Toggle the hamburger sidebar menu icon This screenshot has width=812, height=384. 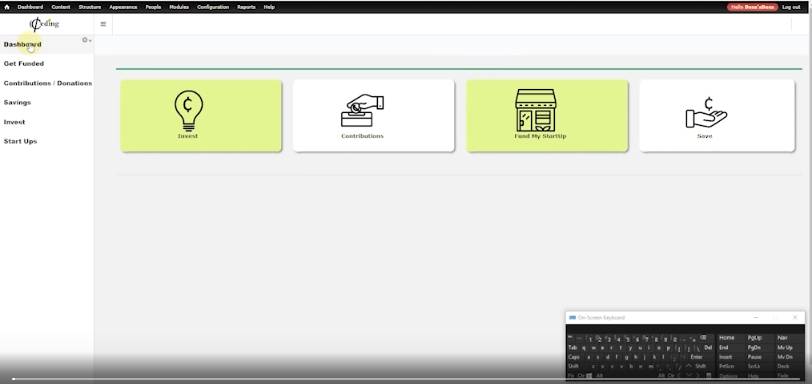pos(103,24)
